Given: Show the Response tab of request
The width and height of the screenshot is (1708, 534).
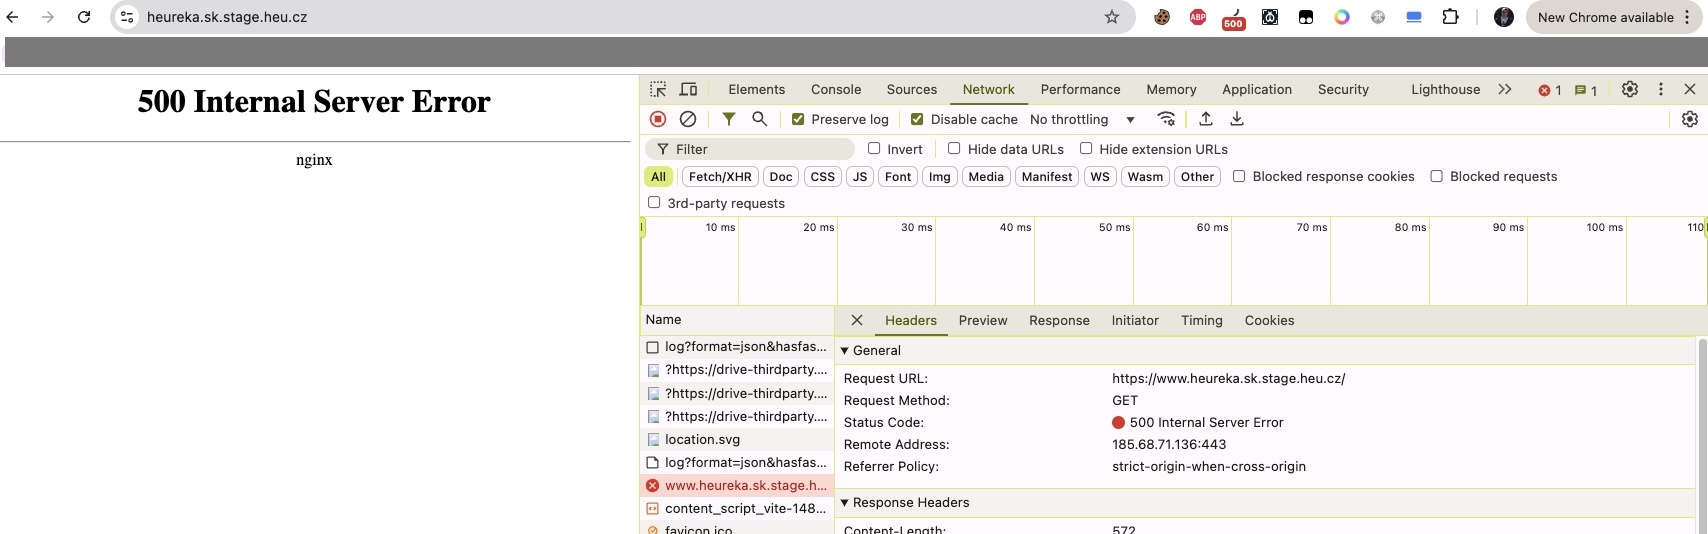Looking at the screenshot, I should (1059, 320).
